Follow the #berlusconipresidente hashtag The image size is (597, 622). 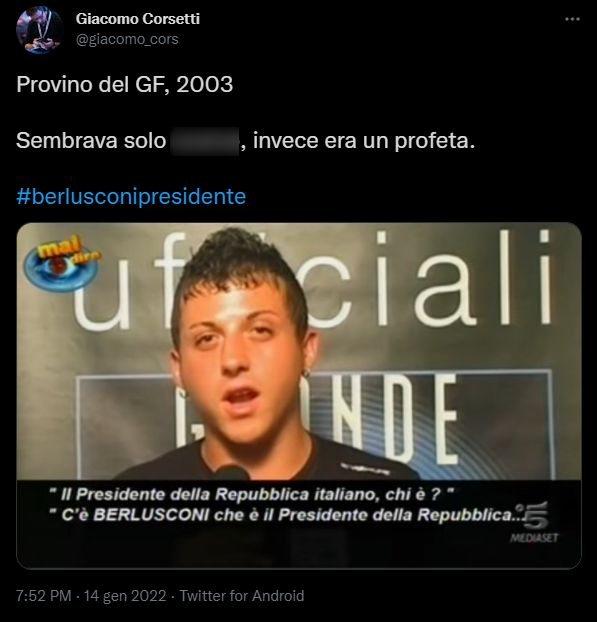(131, 196)
